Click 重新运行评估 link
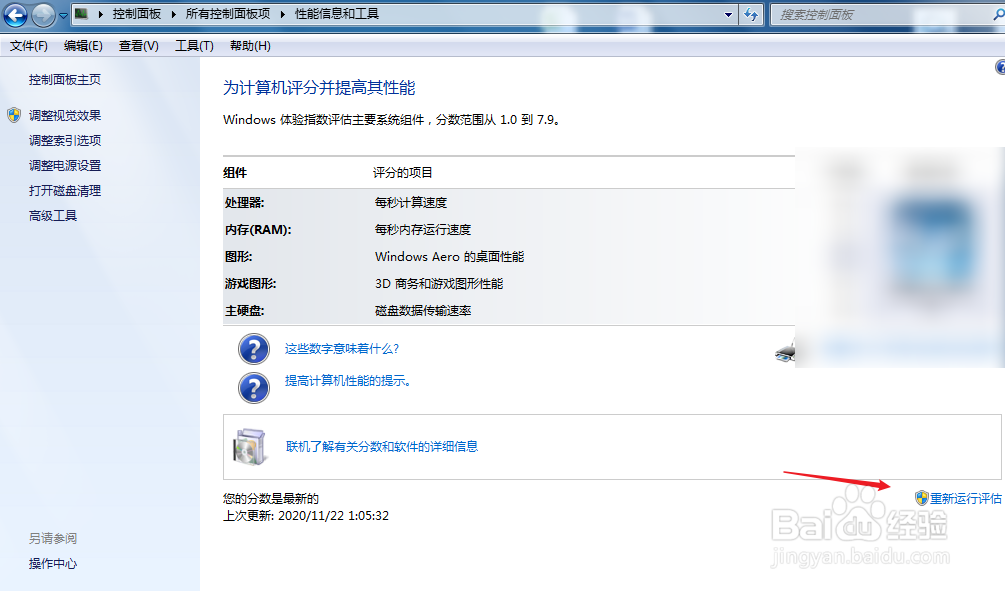This screenshot has width=1005, height=591. pyautogui.click(x=966, y=498)
